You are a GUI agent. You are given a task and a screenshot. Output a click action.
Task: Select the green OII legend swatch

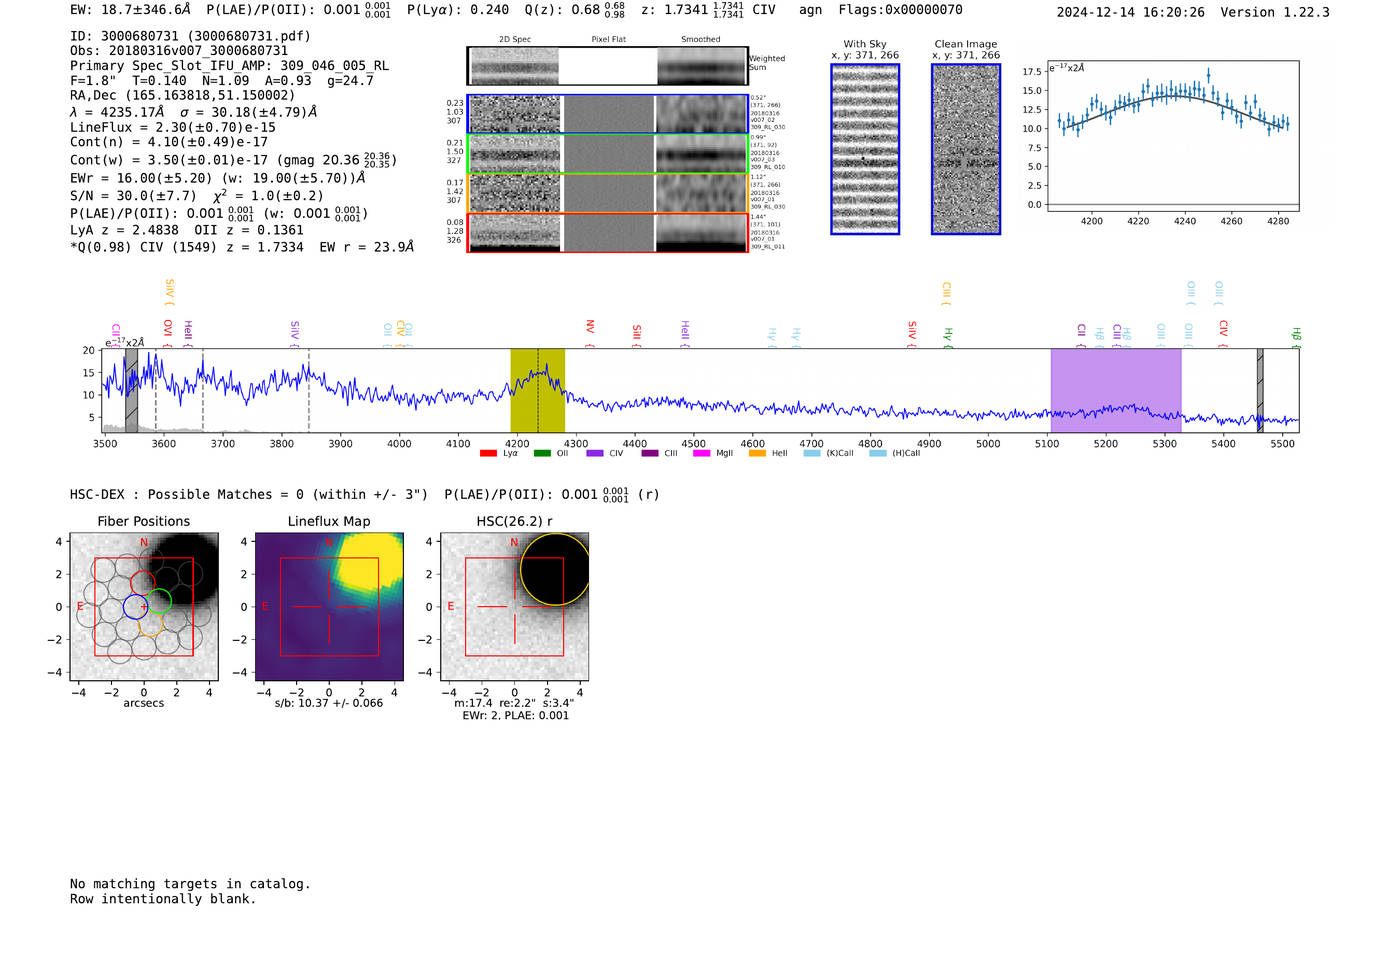[x=542, y=453]
